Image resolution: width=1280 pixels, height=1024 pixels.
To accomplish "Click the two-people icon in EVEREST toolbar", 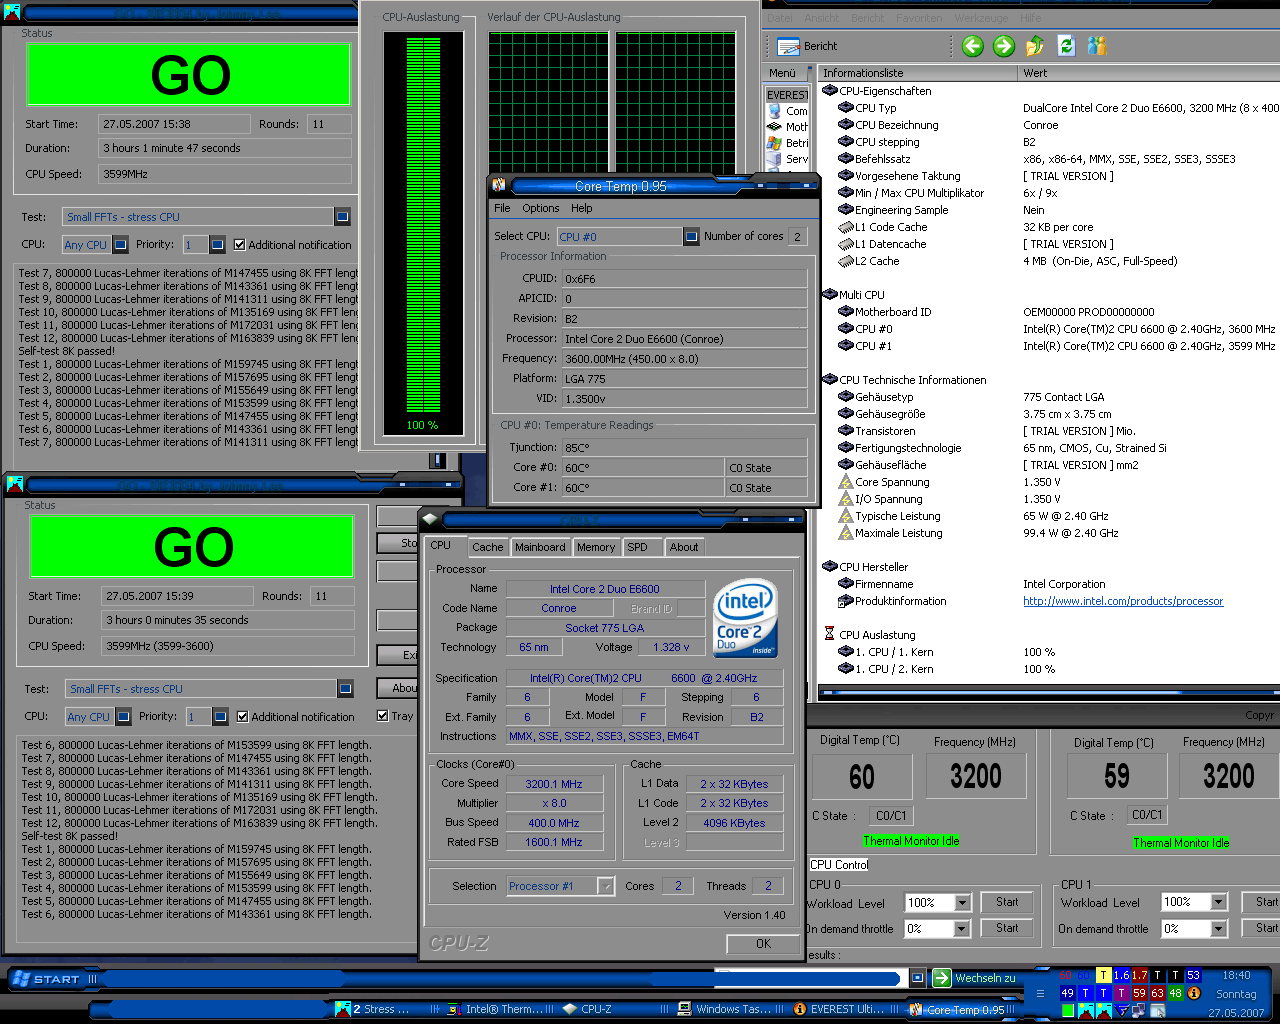I will pos(1097,46).
